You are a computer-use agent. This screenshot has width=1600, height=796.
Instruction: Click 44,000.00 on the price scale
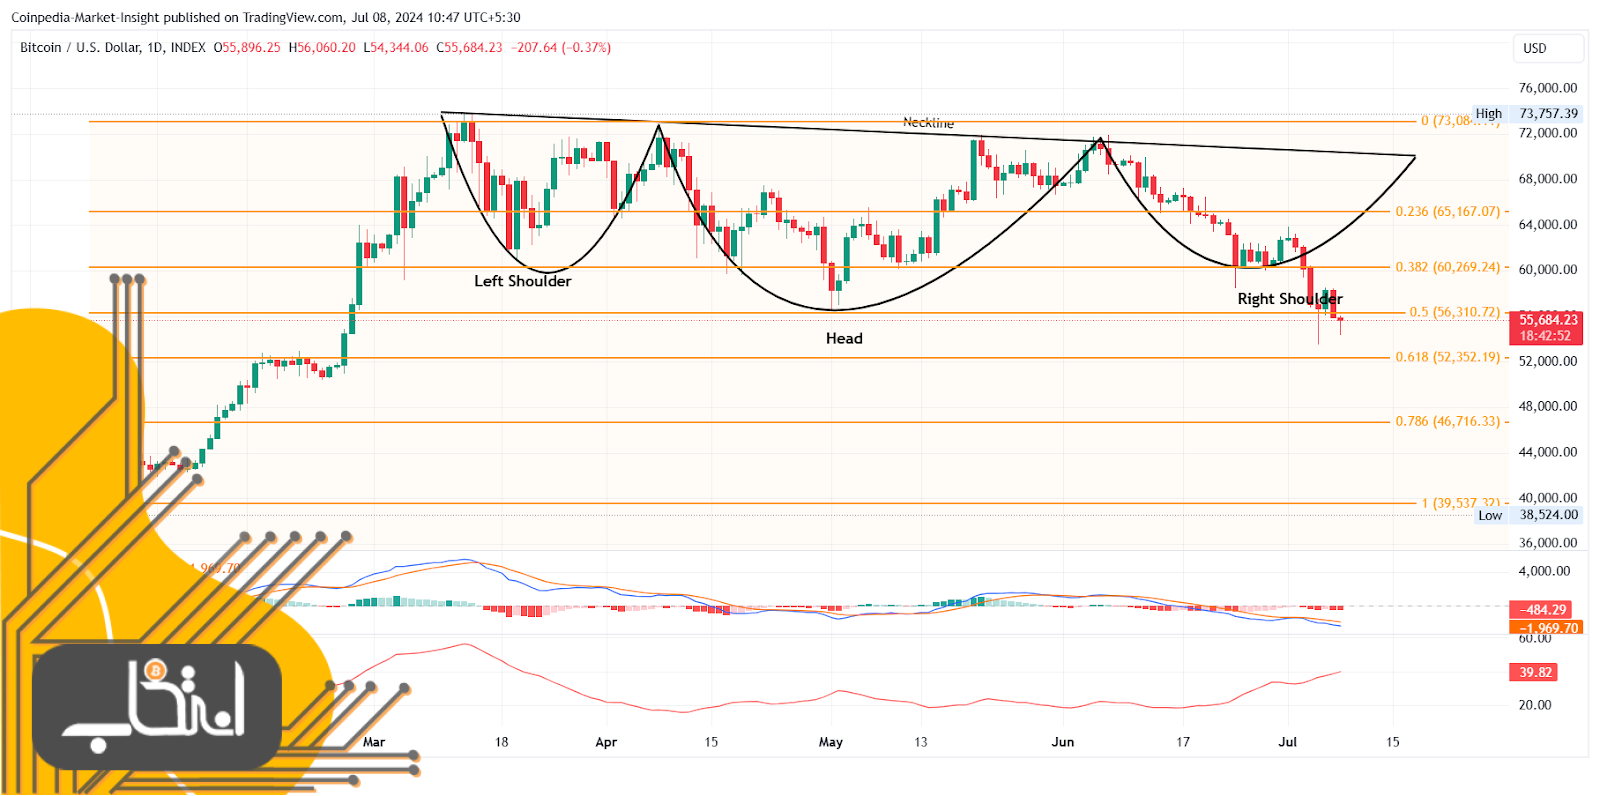coord(1548,452)
